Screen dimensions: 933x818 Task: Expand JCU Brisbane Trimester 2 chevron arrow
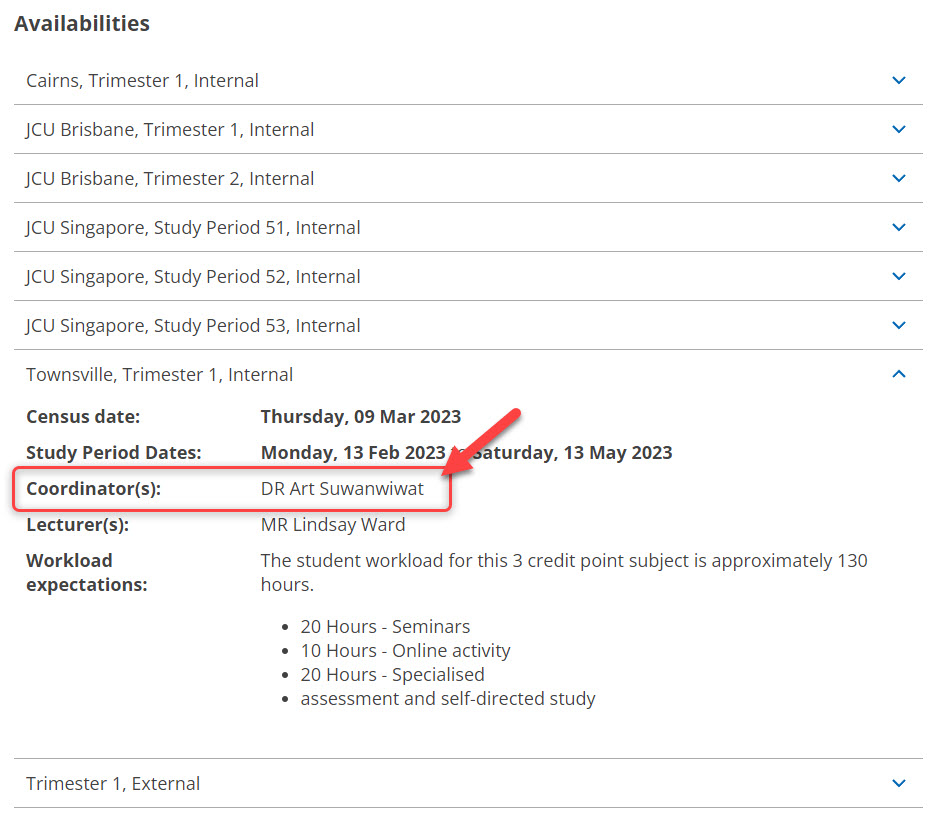tap(898, 178)
